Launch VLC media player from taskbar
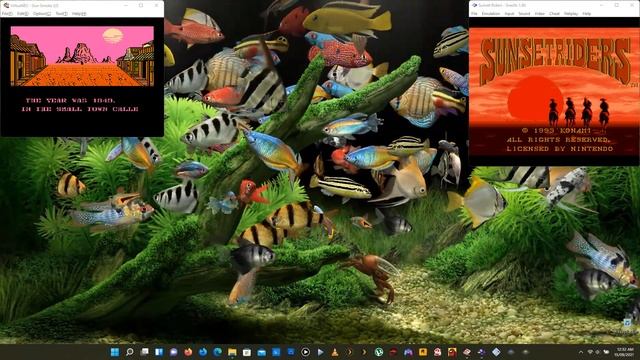This screenshot has width=640, height=360. coord(335,352)
